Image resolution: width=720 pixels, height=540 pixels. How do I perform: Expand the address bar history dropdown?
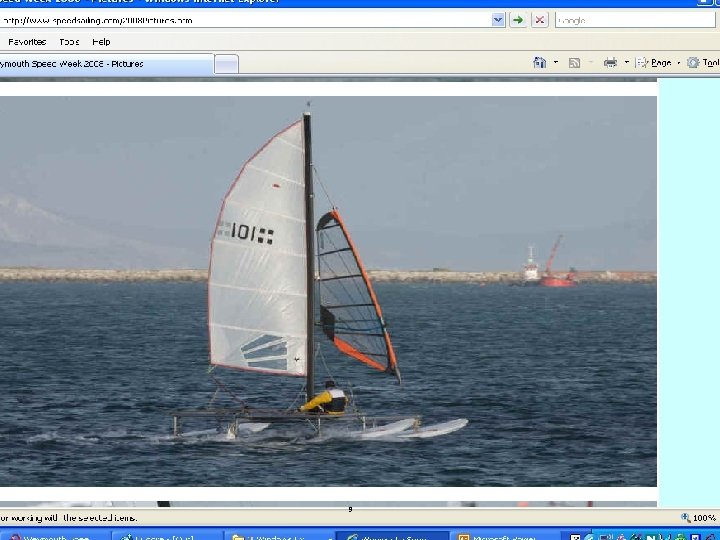(x=498, y=20)
